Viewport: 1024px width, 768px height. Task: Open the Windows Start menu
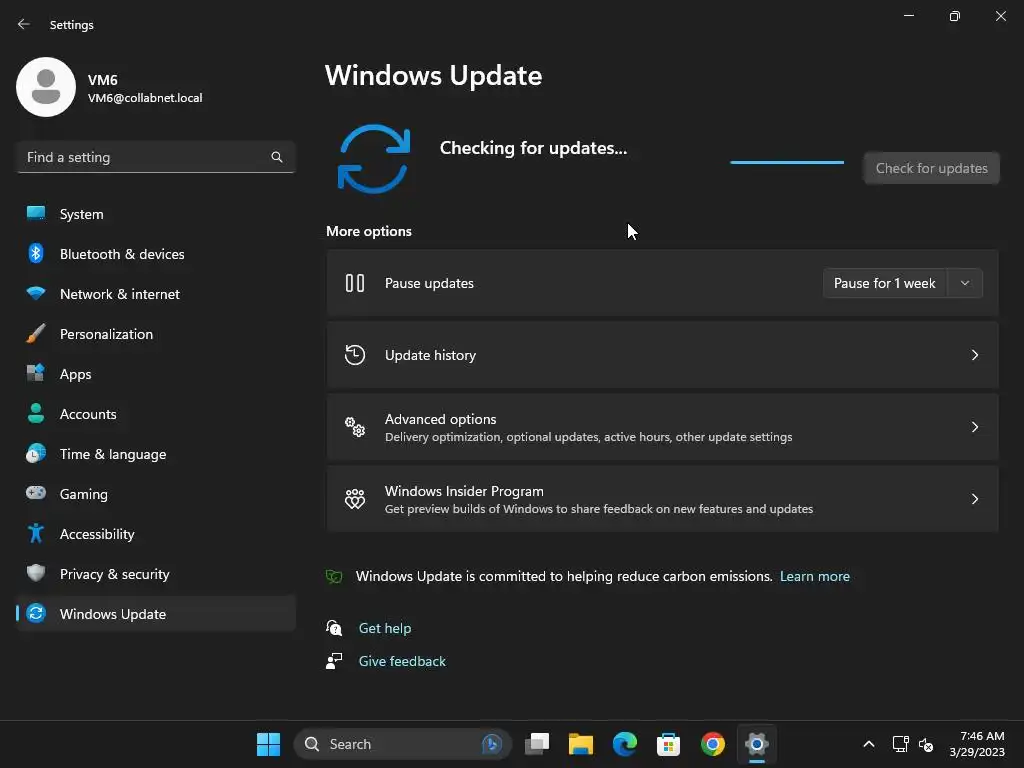[268, 744]
